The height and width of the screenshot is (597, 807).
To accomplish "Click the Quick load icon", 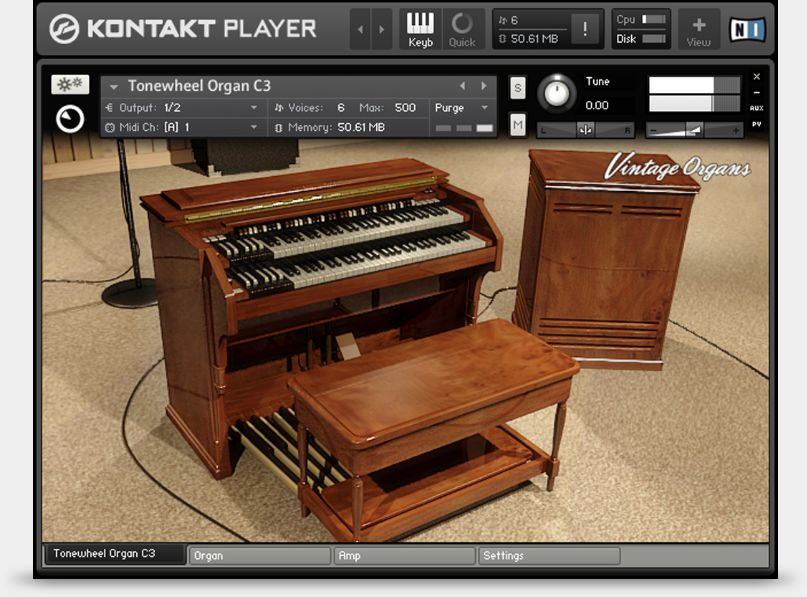I will (x=462, y=29).
